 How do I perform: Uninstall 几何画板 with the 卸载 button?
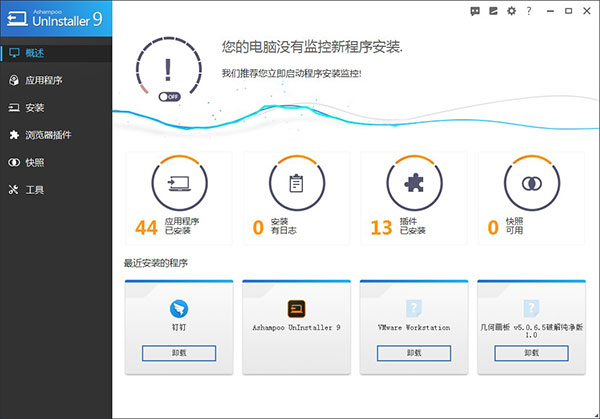(532, 353)
